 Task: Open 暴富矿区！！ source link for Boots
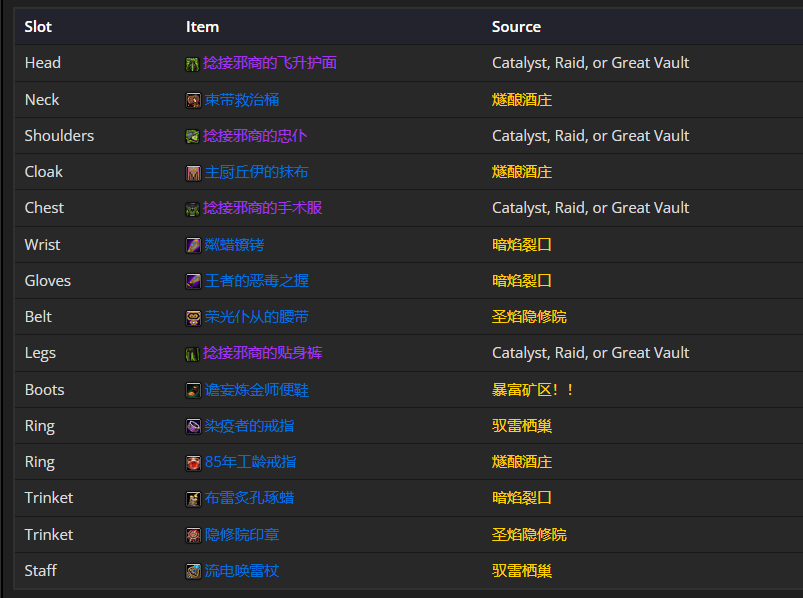(x=534, y=390)
